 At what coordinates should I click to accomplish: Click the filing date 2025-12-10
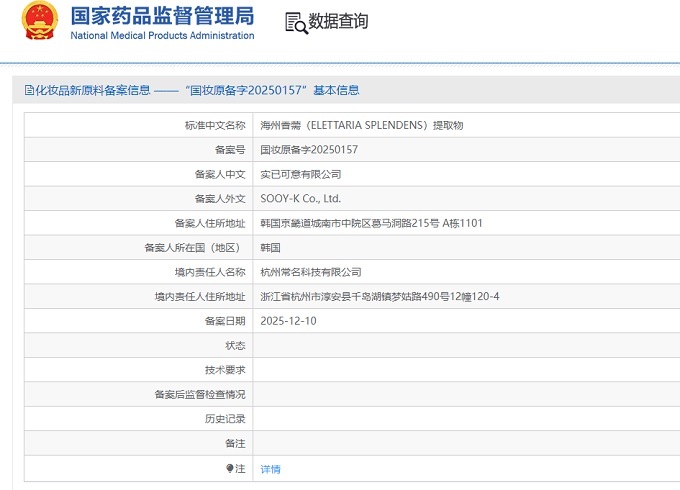[x=288, y=321]
